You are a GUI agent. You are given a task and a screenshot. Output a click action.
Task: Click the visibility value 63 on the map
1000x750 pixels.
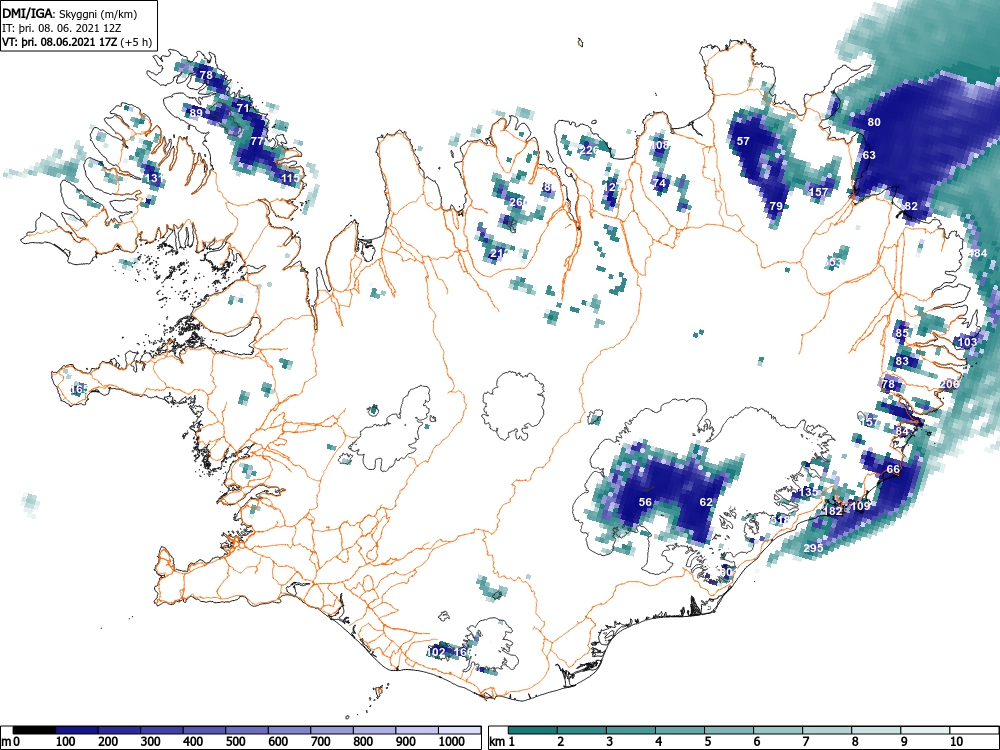tap(869, 155)
